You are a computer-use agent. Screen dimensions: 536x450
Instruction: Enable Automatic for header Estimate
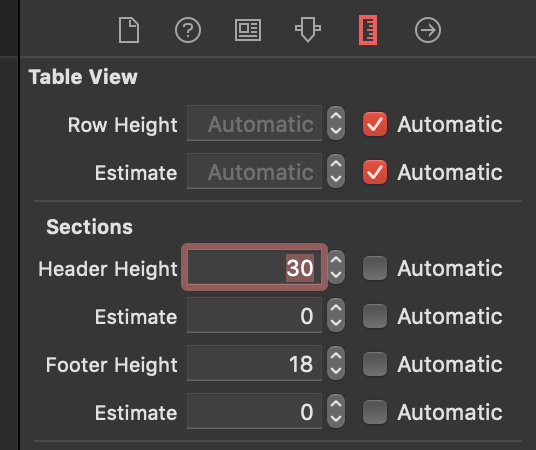point(375,316)
